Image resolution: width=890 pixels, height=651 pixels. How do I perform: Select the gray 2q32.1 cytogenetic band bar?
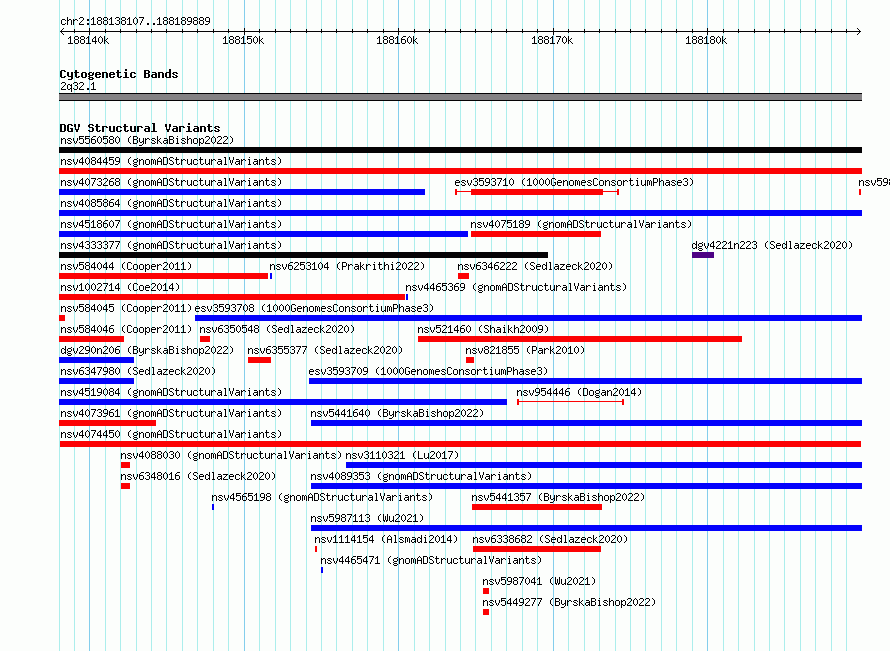click(460, 97)
